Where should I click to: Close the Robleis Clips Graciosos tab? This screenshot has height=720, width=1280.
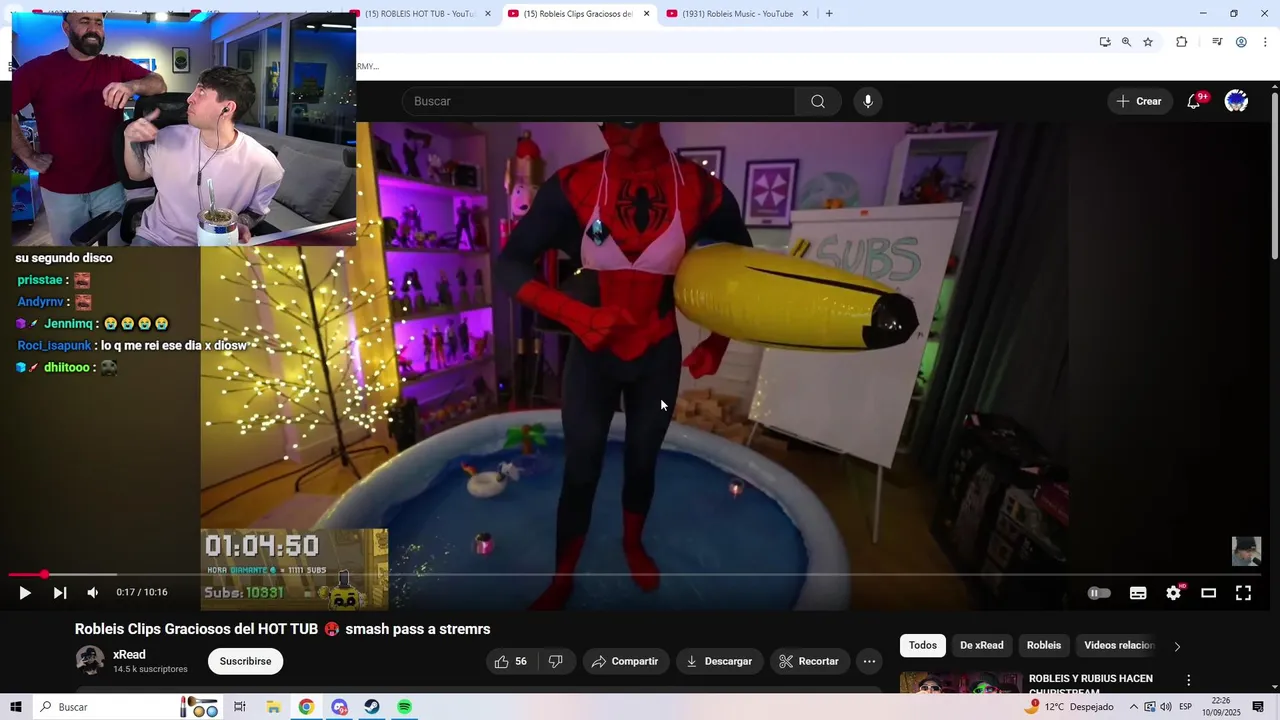tap(647, 13)
